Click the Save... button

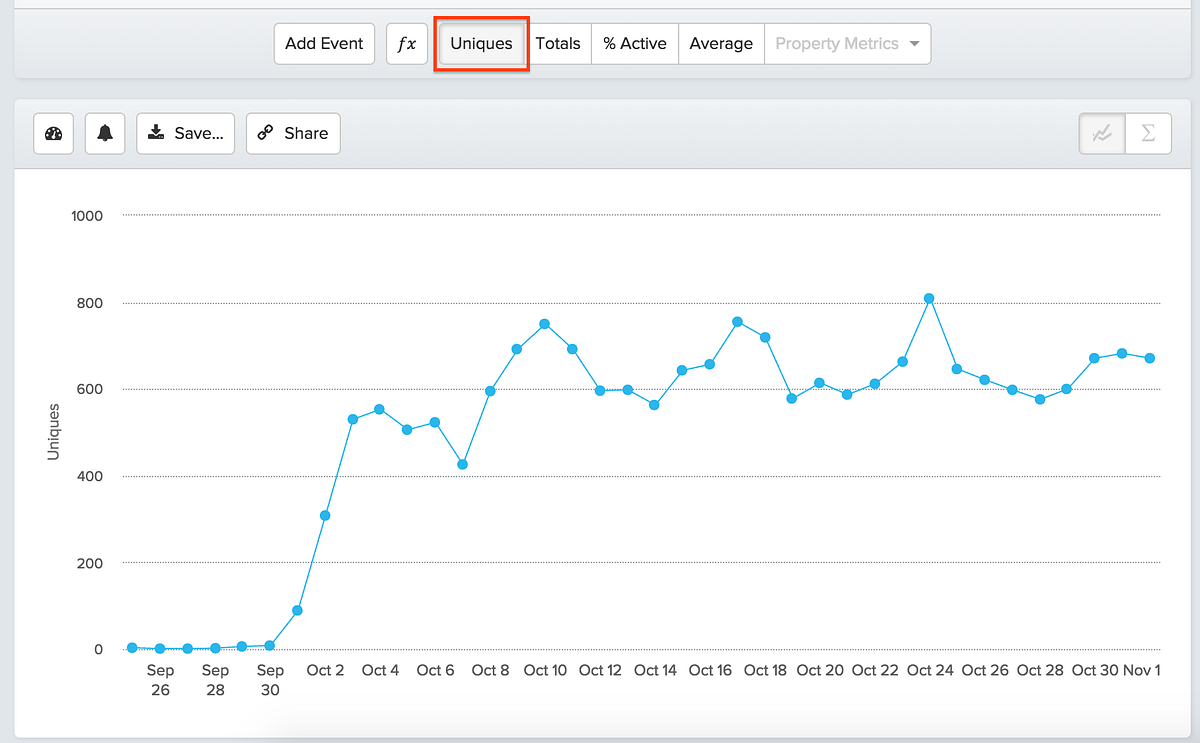coord(185,133)
